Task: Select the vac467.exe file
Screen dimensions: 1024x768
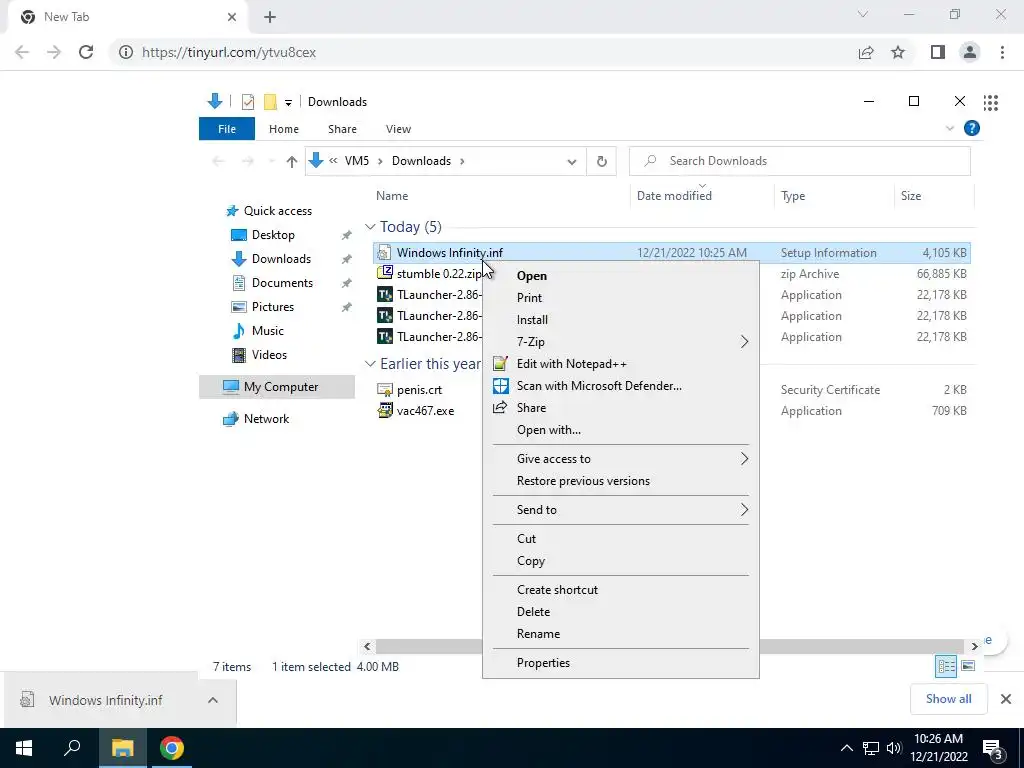Action: pos(425,411)
